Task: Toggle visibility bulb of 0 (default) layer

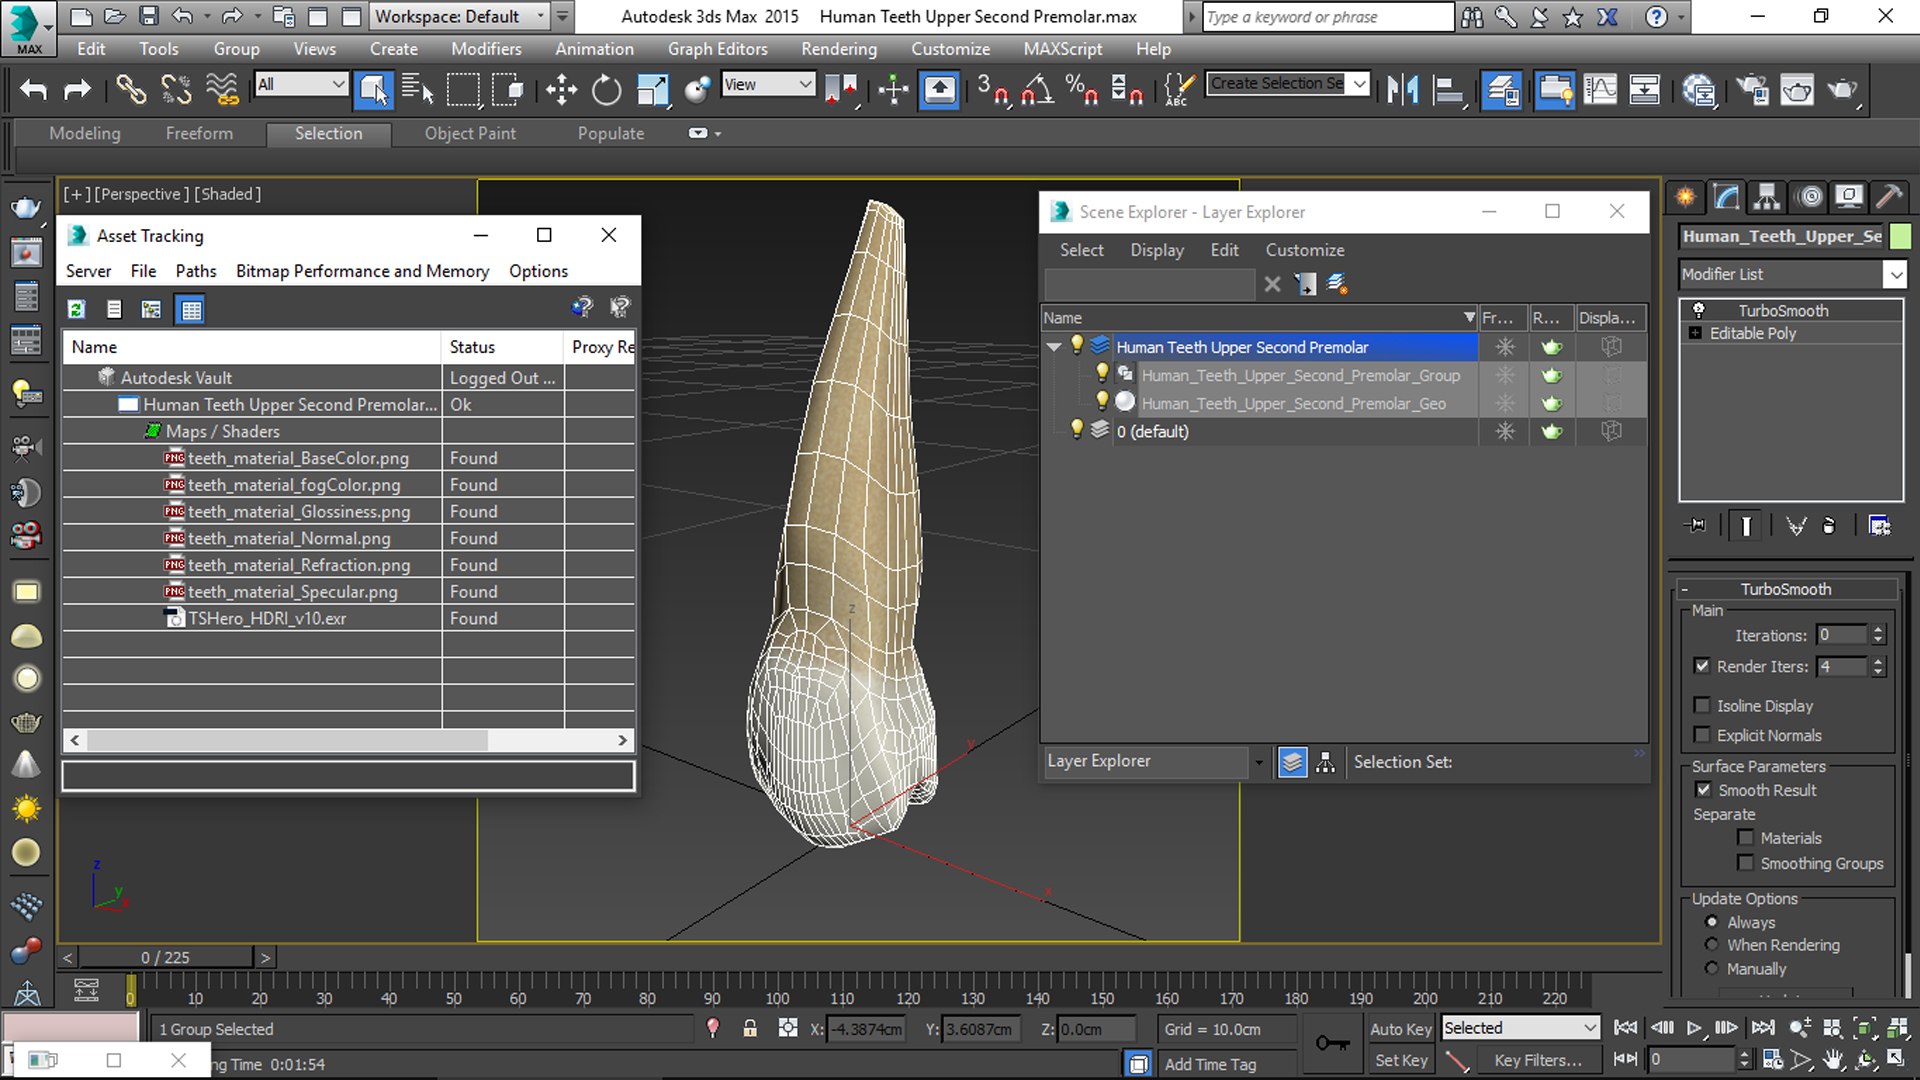Action: 1076,430
